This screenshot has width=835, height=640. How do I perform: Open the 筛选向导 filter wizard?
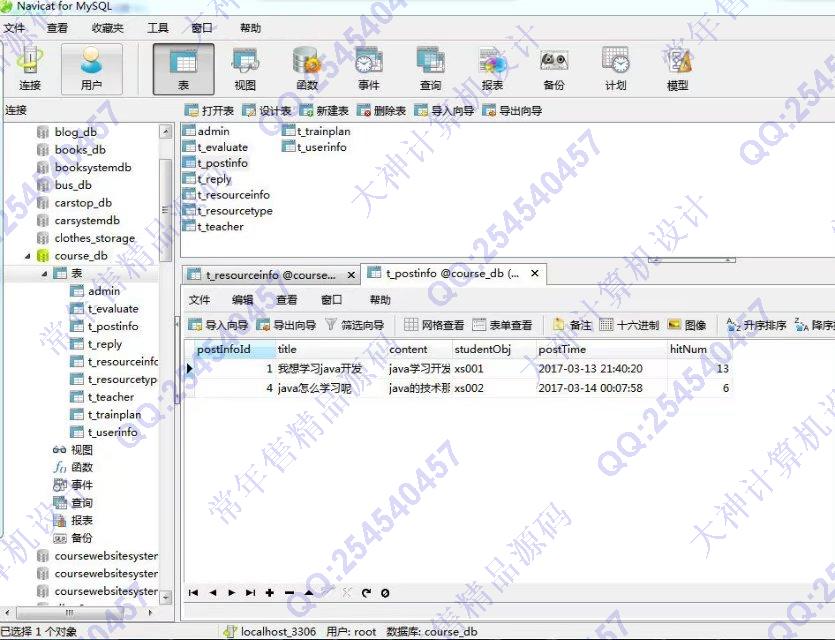click(x=355, y=325)
